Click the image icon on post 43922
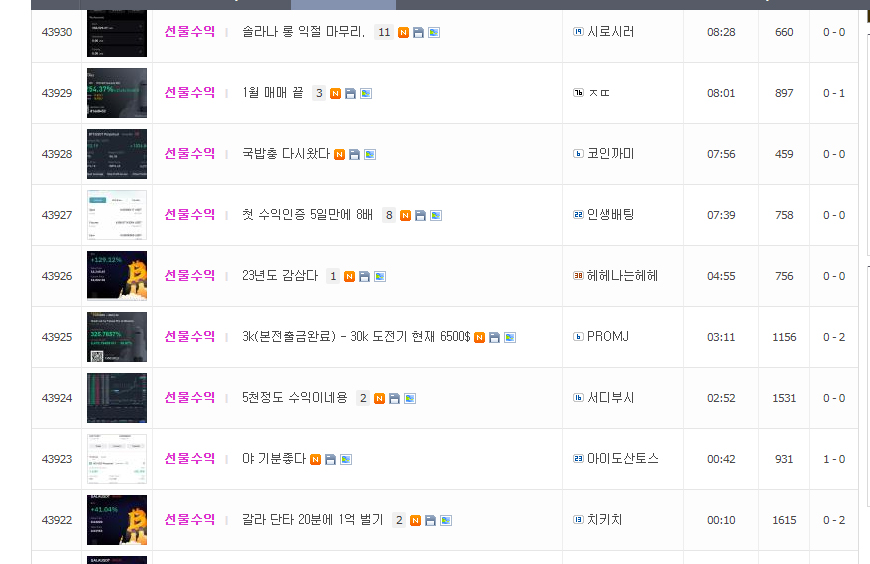This screenshot has height=564, width=870. point(446,521)
